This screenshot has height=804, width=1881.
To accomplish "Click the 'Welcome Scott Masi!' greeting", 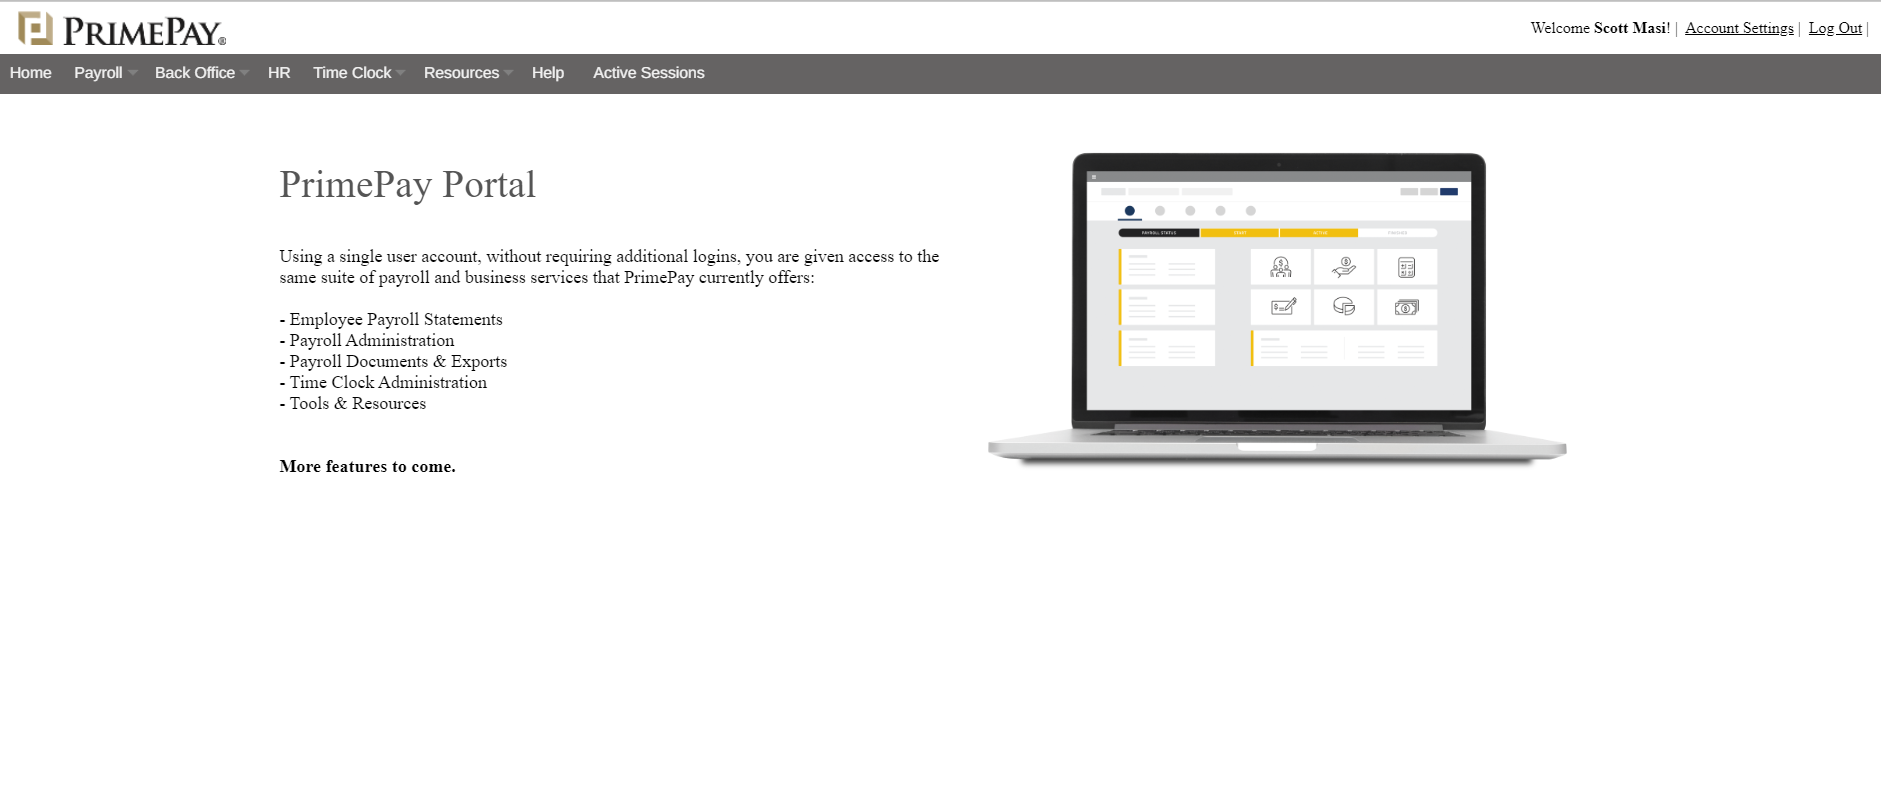I will (x=1600, y=28).
